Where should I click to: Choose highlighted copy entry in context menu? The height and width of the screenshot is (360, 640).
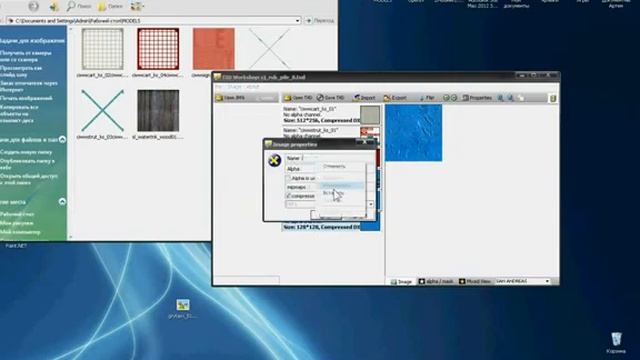pyautogui.click(x=341, y=186)
